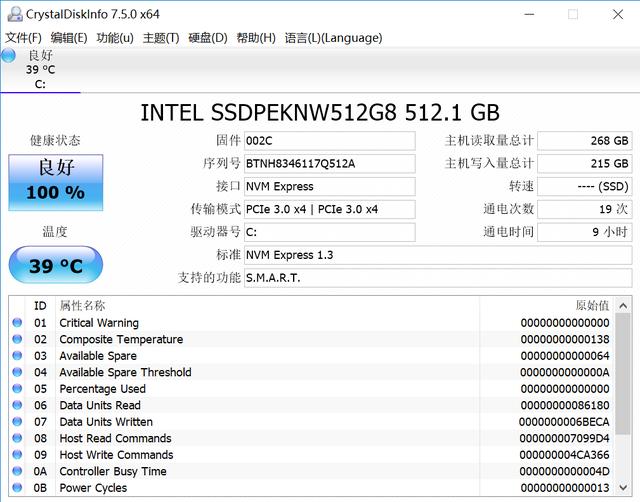This screenshot has height=502, width=640.
Task: Select the Composite Temperature attribute name
Action: tap(121, 339)
